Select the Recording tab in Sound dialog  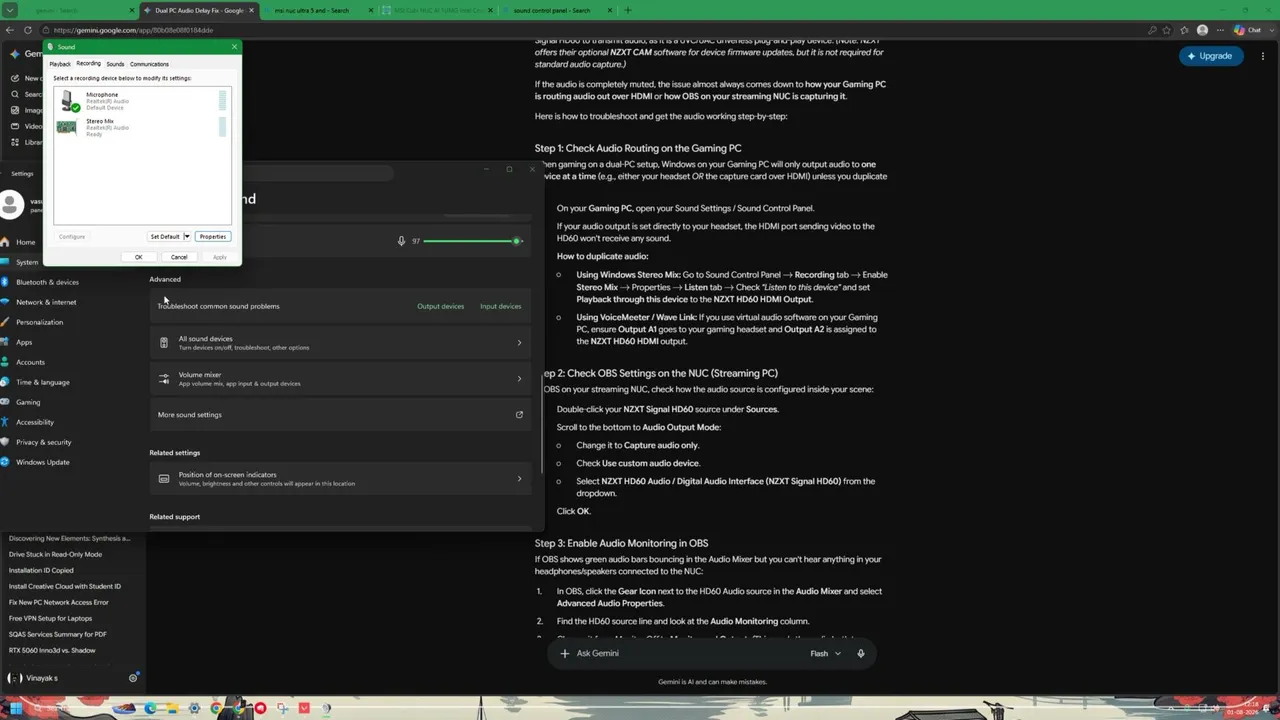[x=88, y=64]
